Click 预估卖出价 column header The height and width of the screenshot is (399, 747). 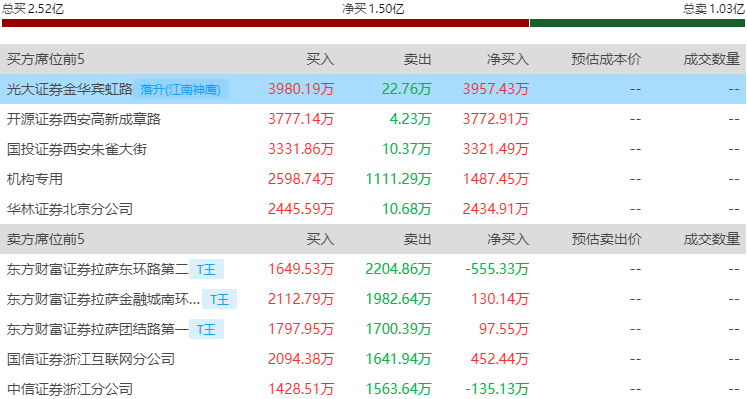point(606,239)
